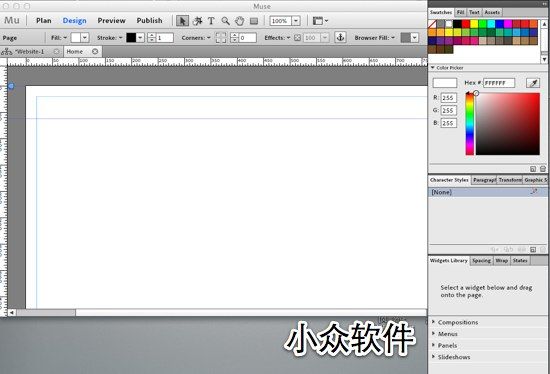
Task: Select the Selection arrow tool
Action: 182,21
